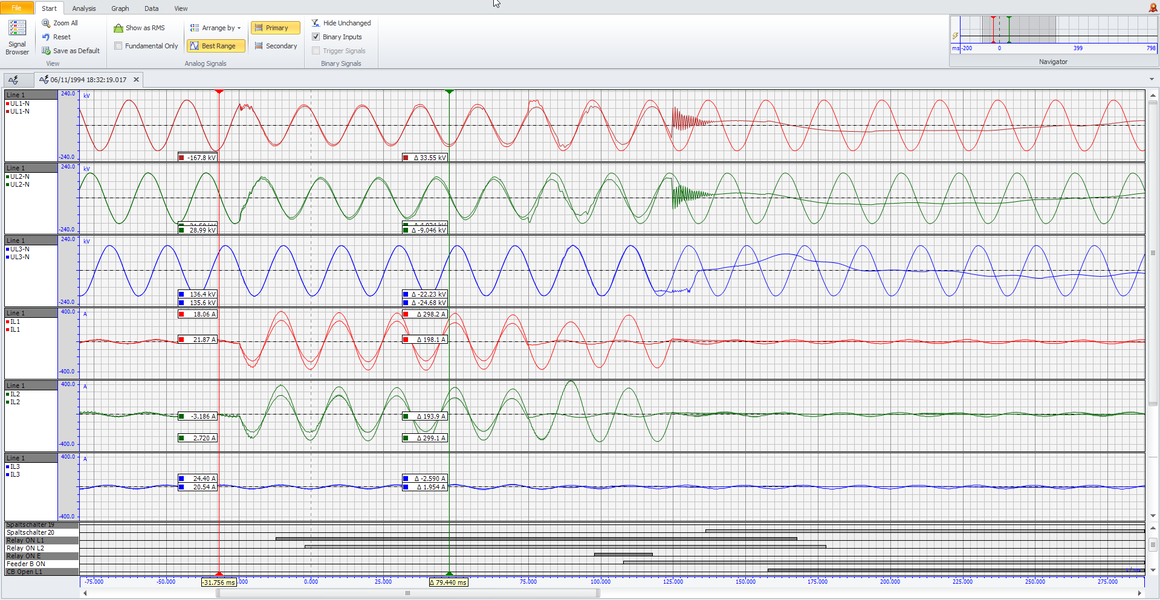Switch to the Graph ribbon tab
The width and height of the screenshot is (1160, 600).
click(x=120, y=8)
